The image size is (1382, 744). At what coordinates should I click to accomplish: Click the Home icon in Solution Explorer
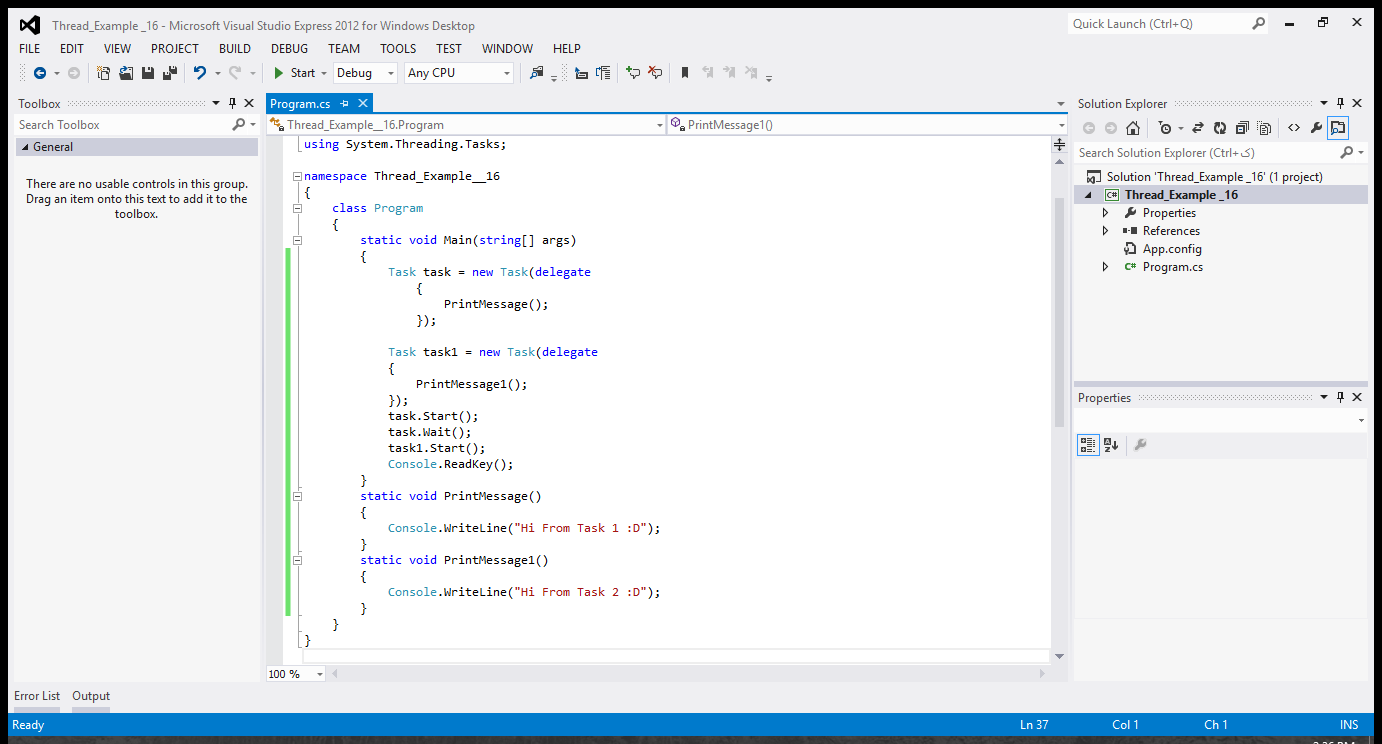1133,128
